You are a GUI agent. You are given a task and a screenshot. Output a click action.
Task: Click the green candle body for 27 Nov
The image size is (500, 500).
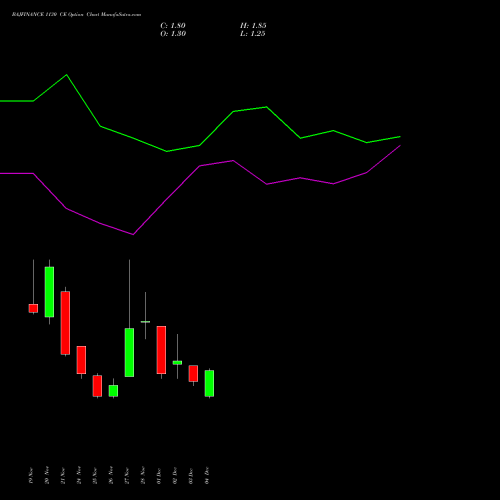(129, 353)
